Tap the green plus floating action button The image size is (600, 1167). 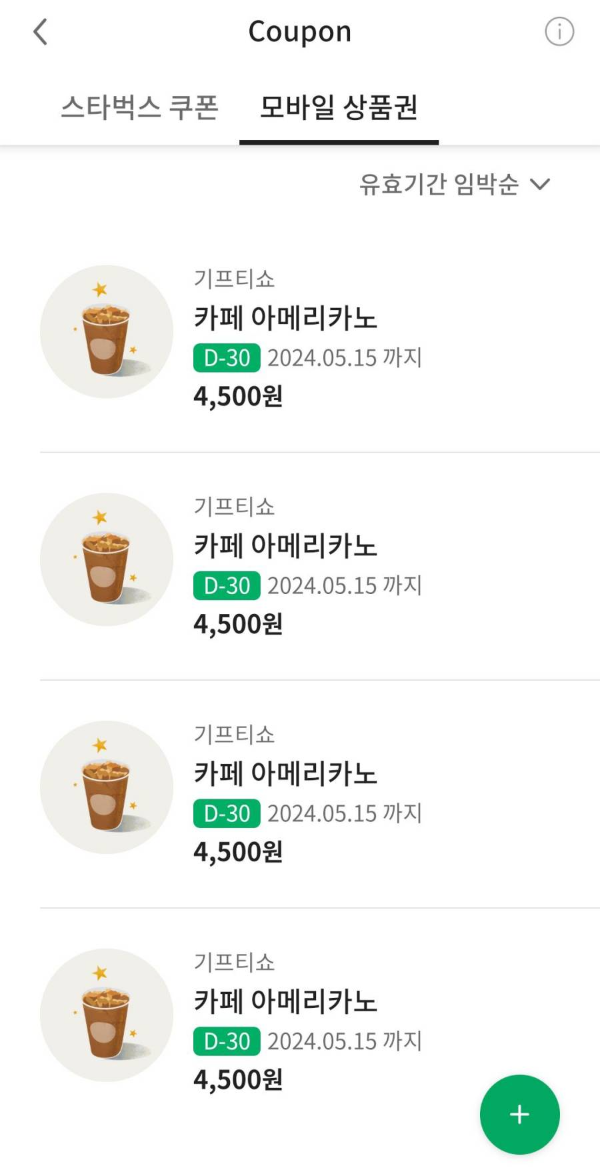click(520, 1114)
